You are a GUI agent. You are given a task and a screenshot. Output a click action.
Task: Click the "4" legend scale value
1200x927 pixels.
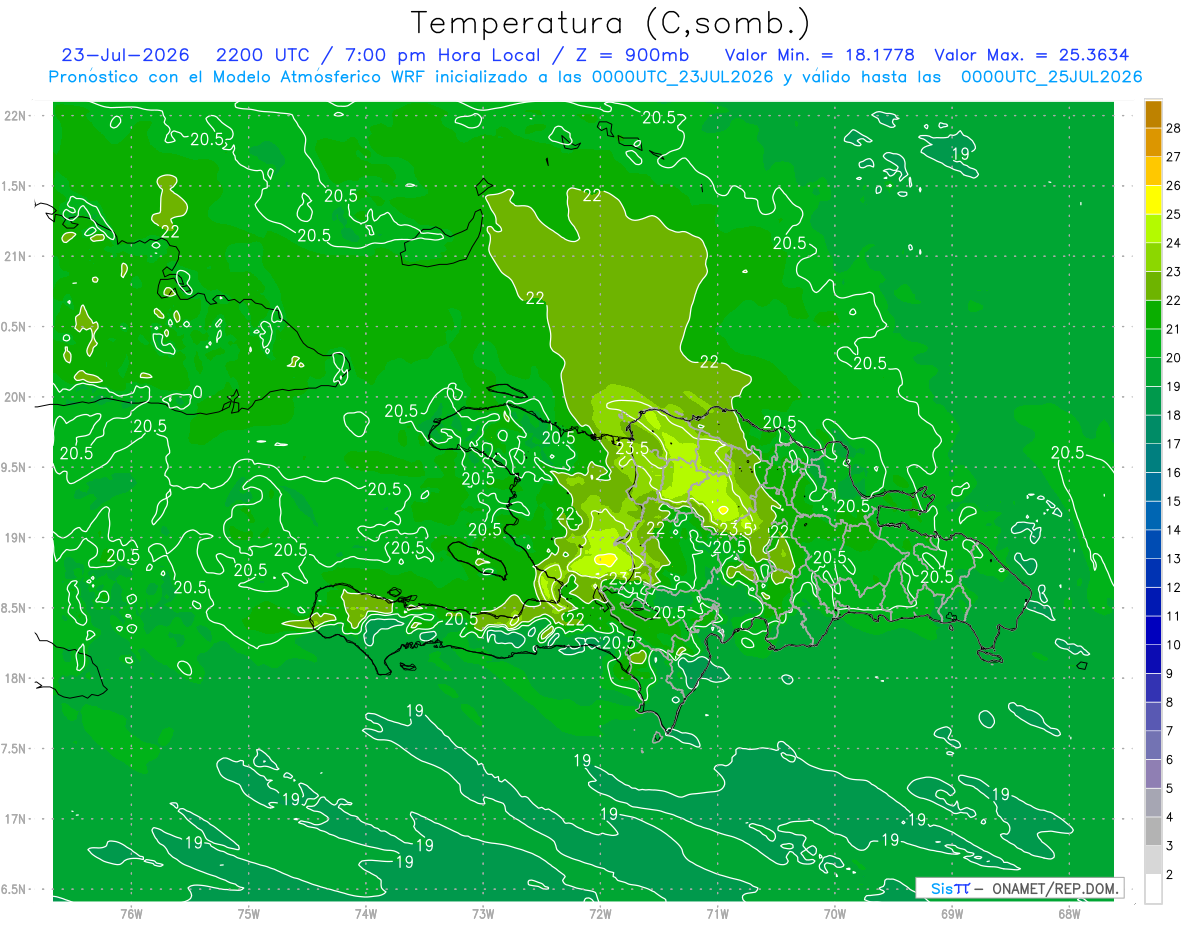[x=1170, y=817]
